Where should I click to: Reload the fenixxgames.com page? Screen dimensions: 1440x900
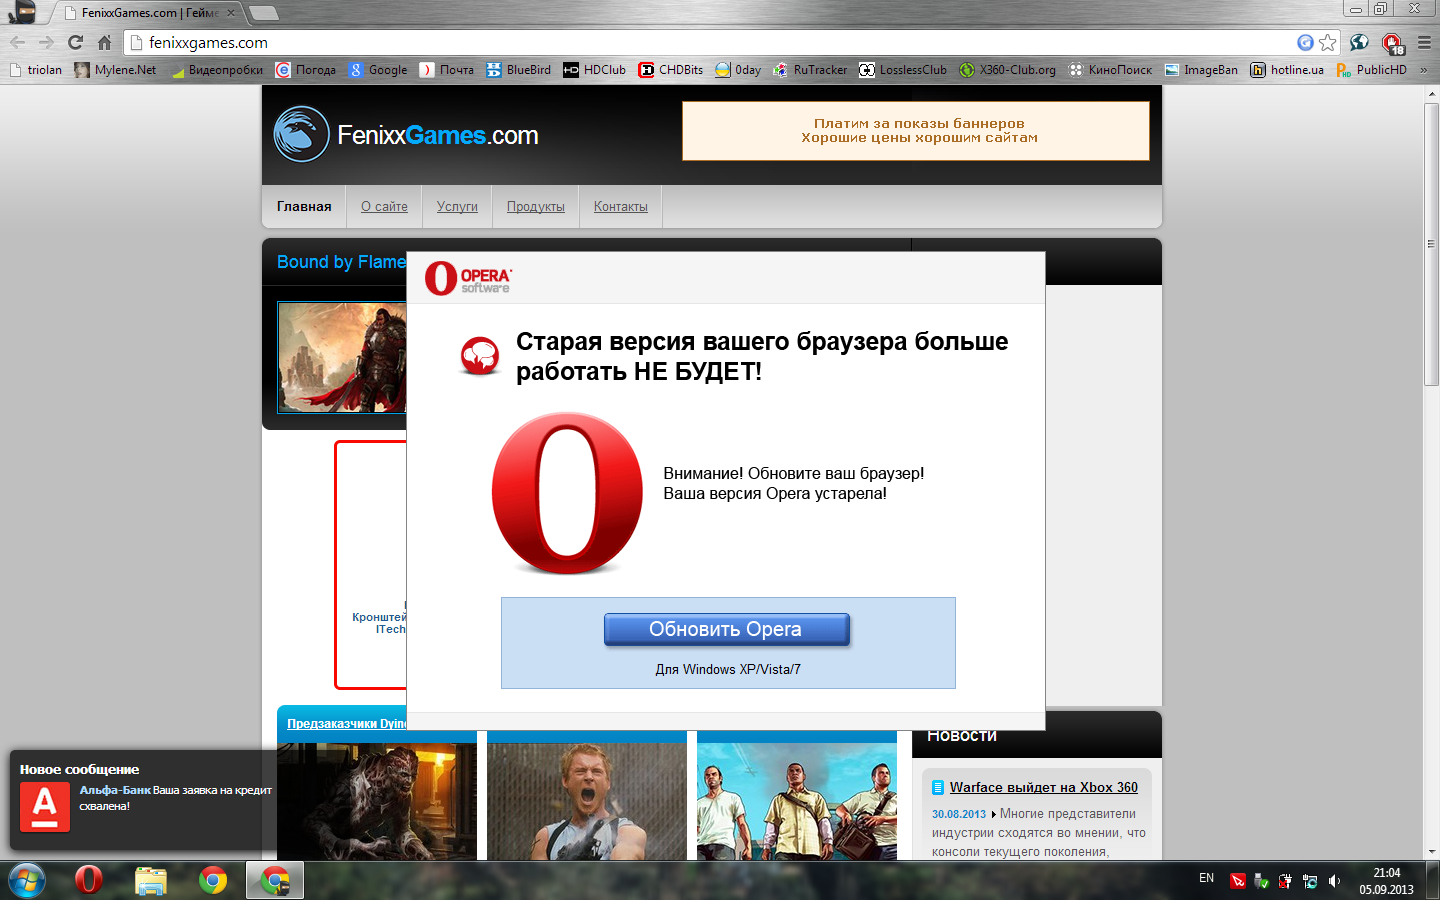tap(75, 43)
